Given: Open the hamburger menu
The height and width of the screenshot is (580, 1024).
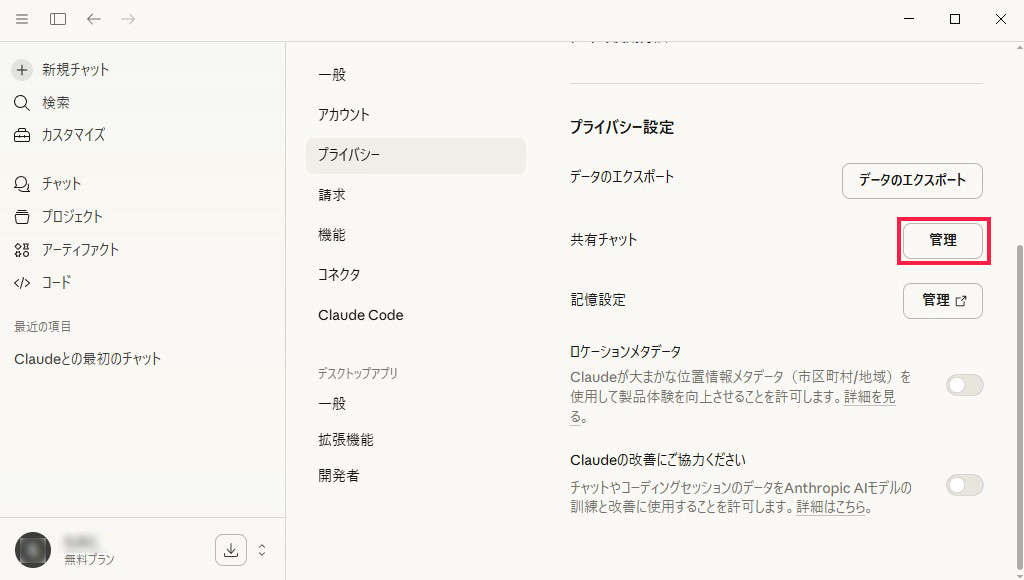Looking at the screenshot, I should [21, 18].
